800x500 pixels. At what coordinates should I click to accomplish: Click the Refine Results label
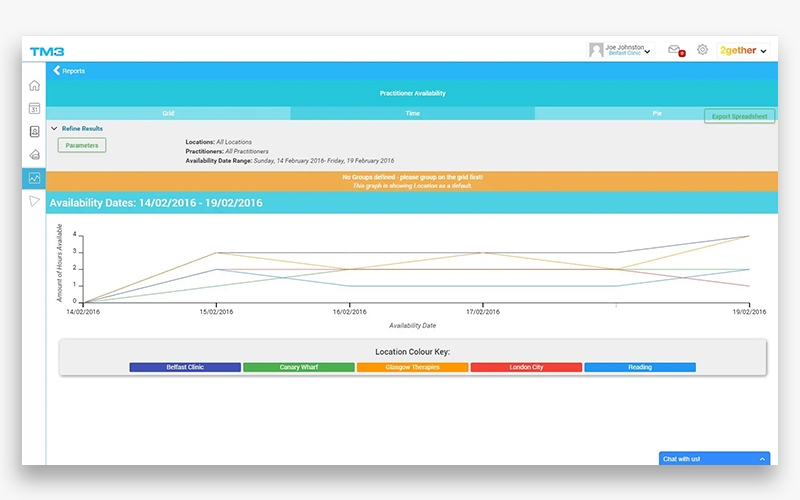tap(82, 129)
